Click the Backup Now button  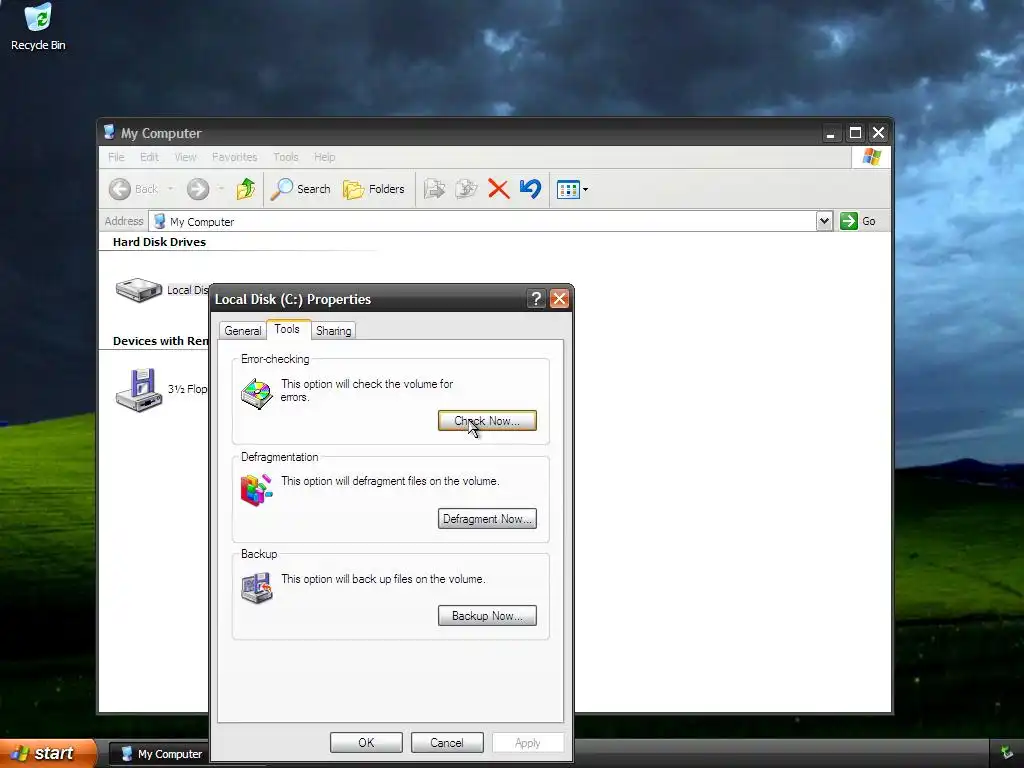(x=487, y=615)
